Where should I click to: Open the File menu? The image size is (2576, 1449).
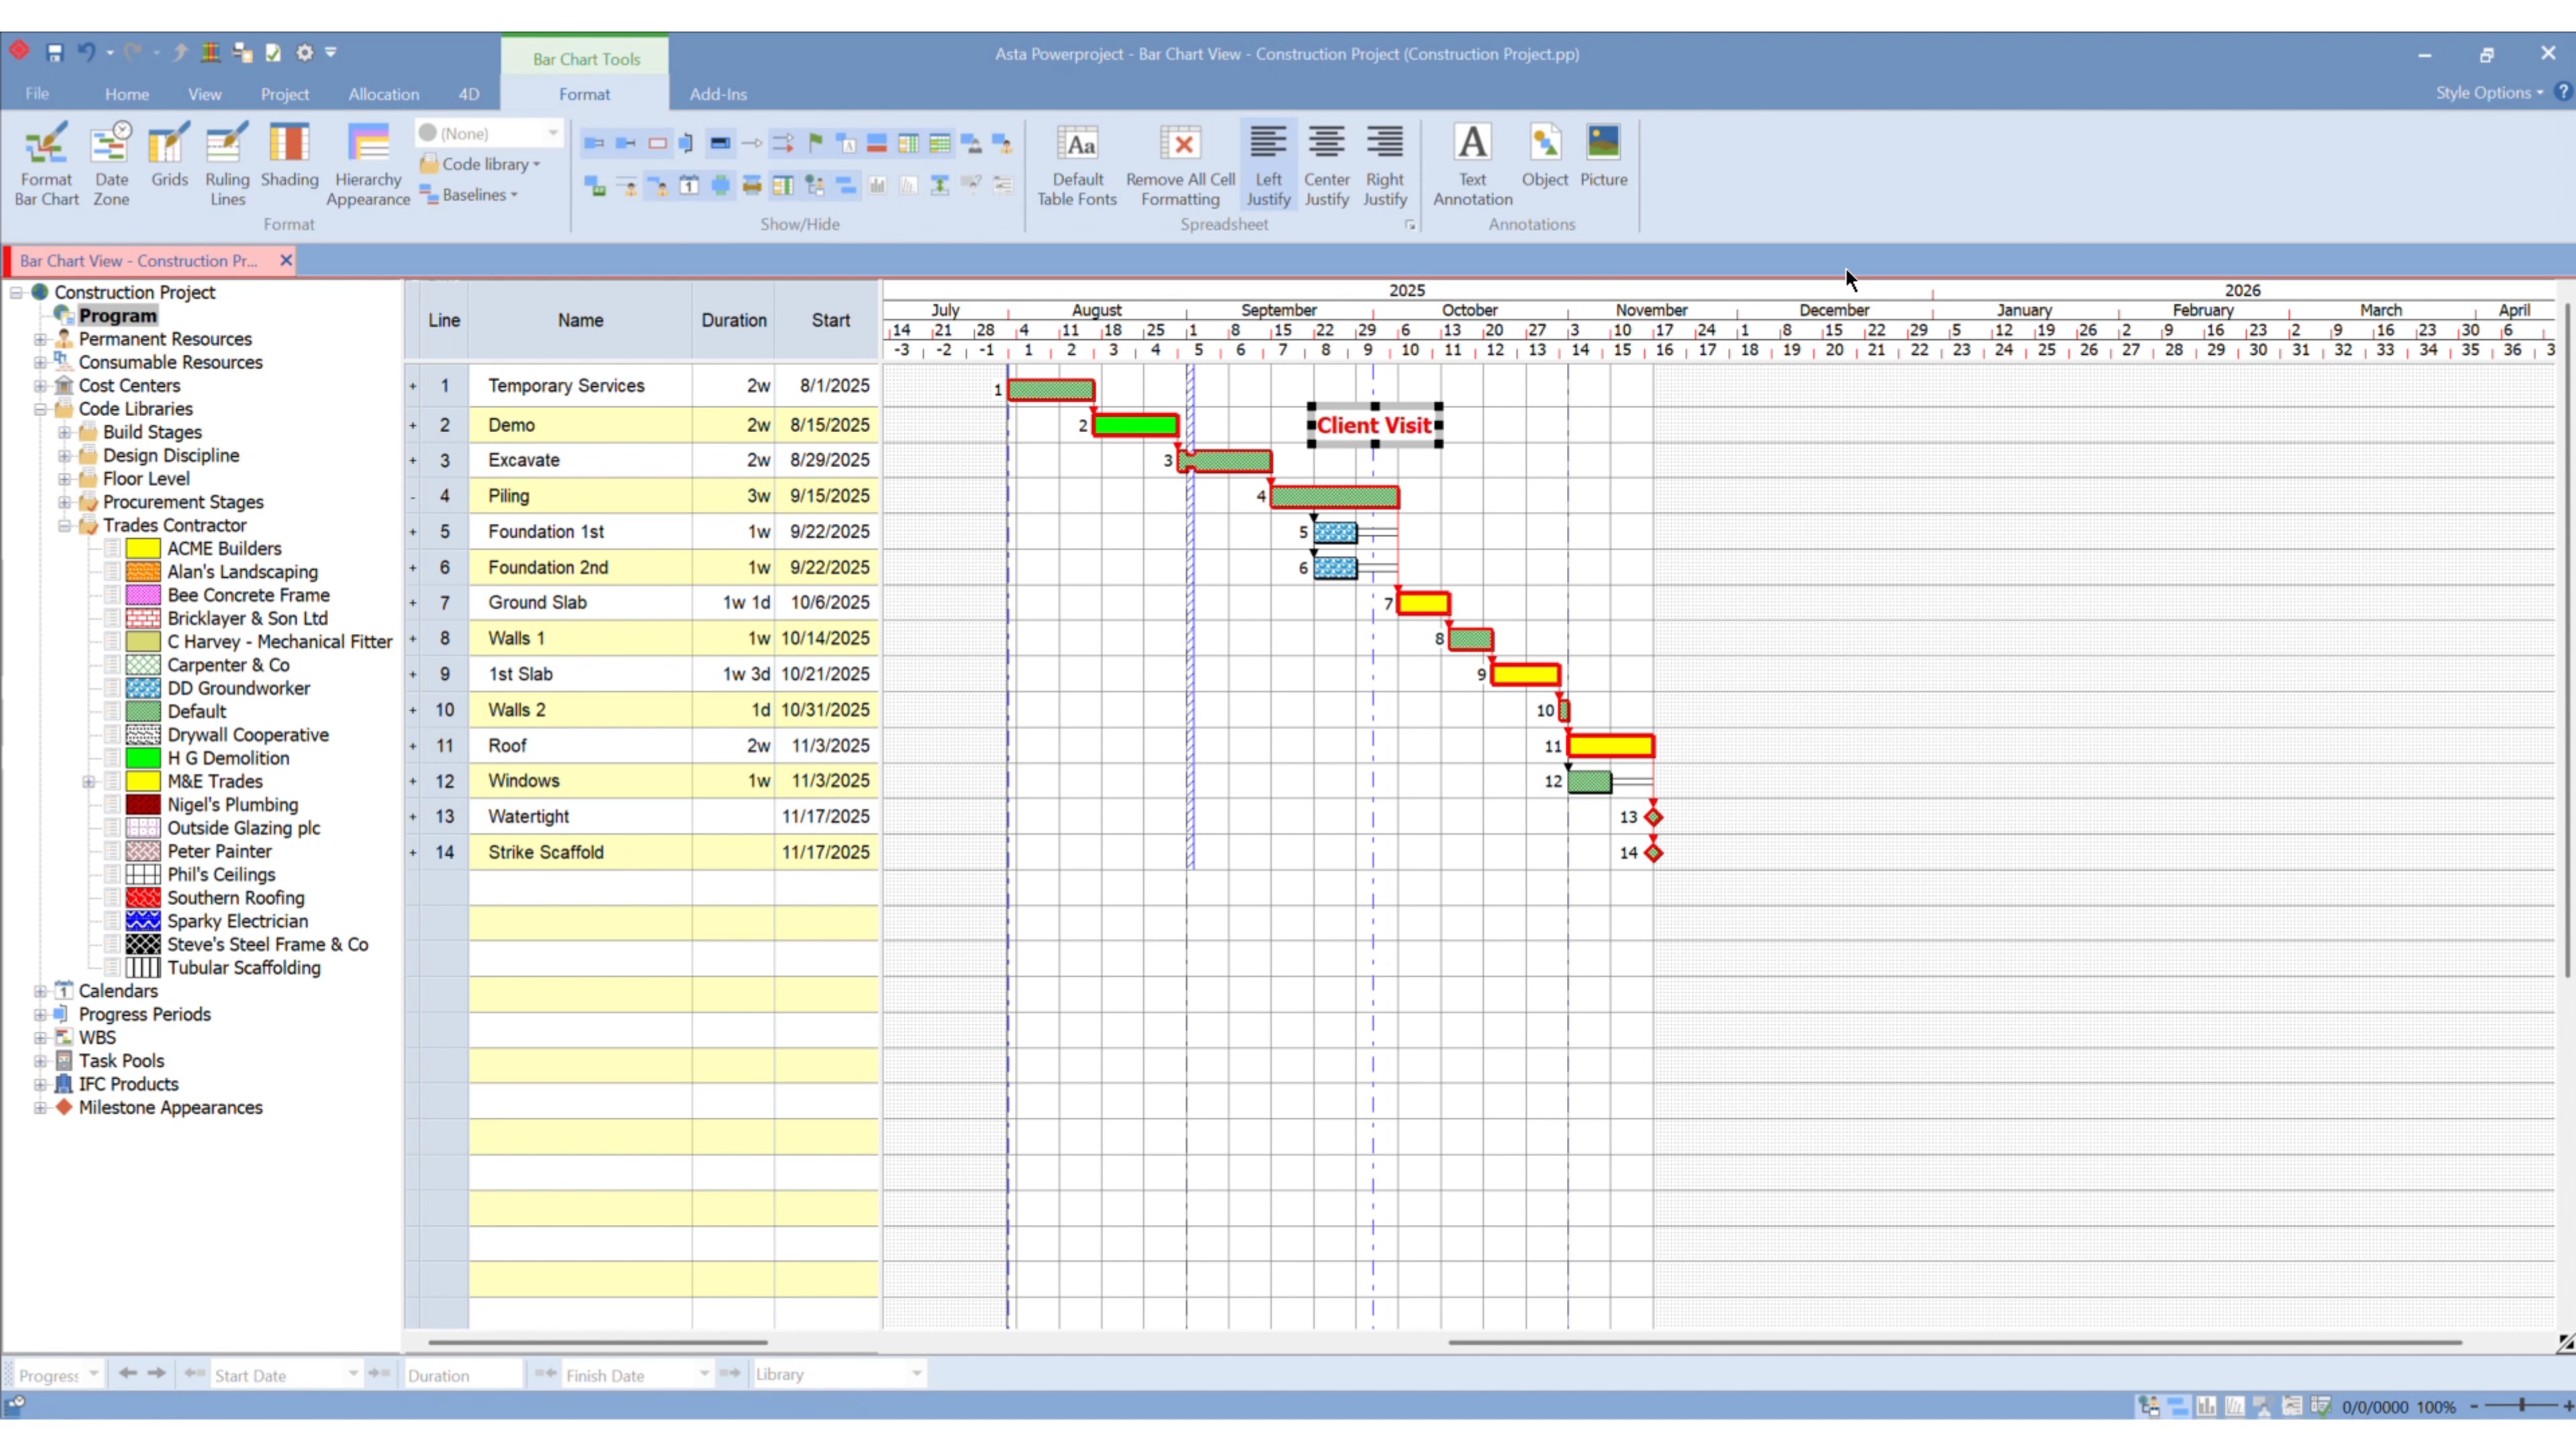point(37,94)
